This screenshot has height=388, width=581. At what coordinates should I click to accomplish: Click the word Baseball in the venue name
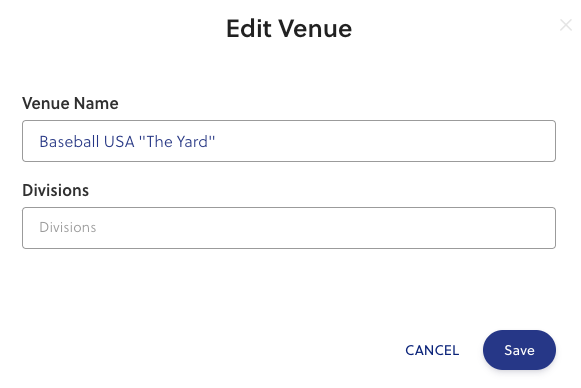click(x=69, y=142)
